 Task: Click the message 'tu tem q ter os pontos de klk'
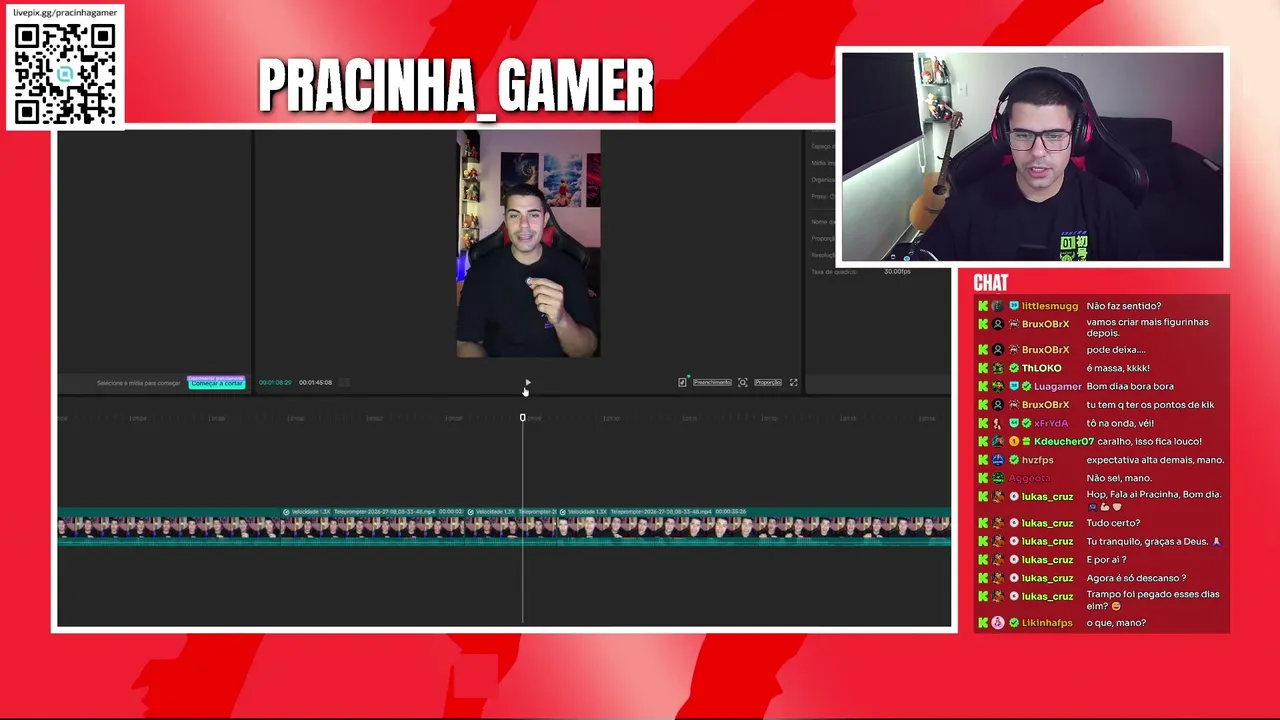[x=1150, y=405]
